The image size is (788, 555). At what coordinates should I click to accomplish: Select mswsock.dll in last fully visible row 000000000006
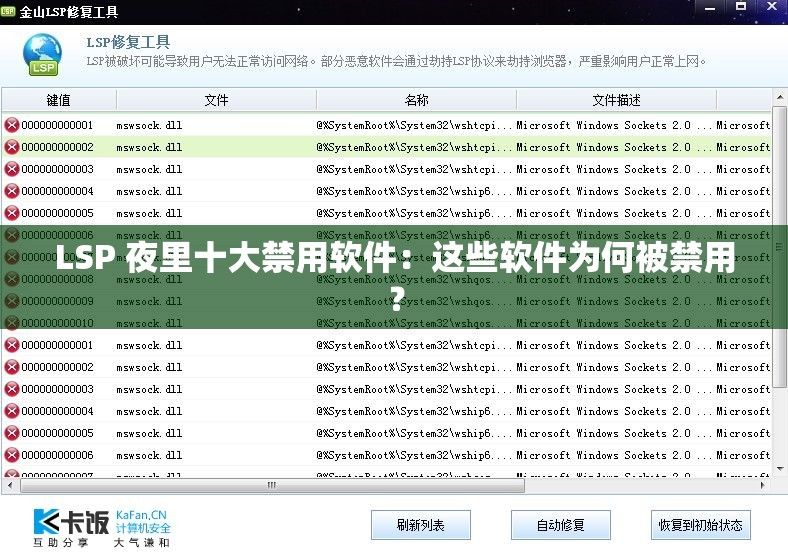point(149,455)
